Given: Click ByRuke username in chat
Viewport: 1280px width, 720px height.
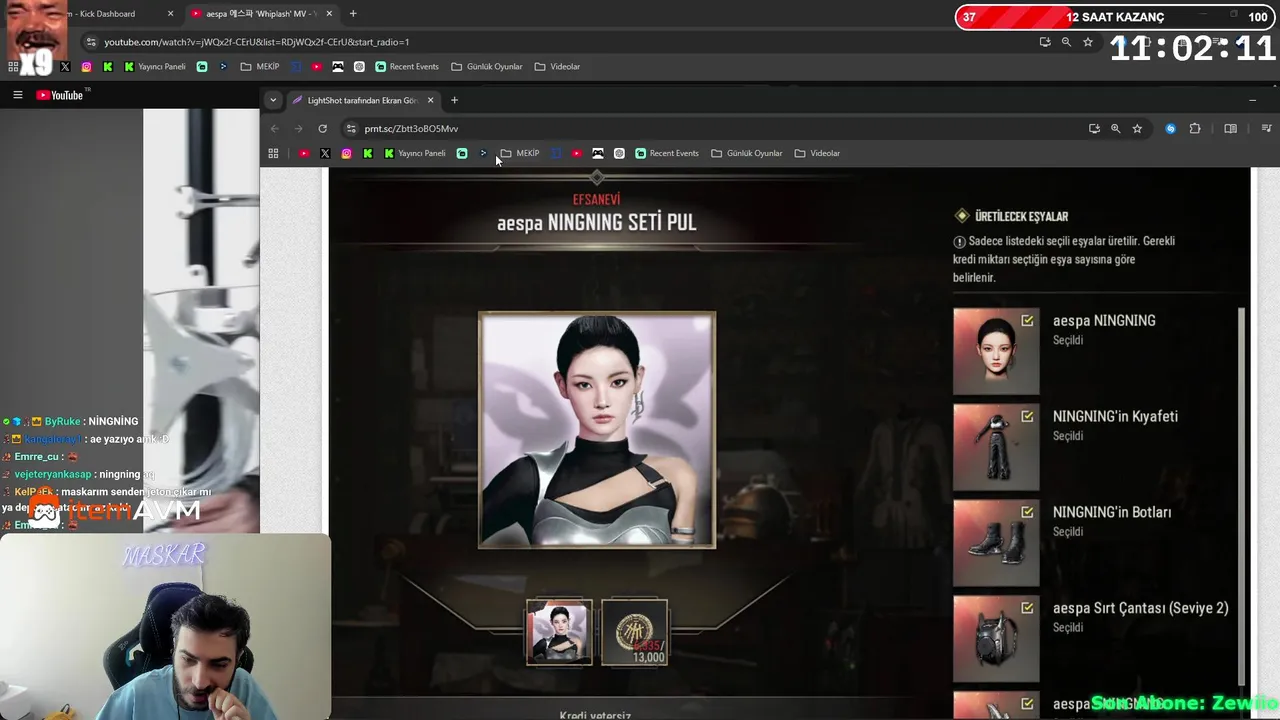Looking at the screenshot, I should tap(62, 422).
